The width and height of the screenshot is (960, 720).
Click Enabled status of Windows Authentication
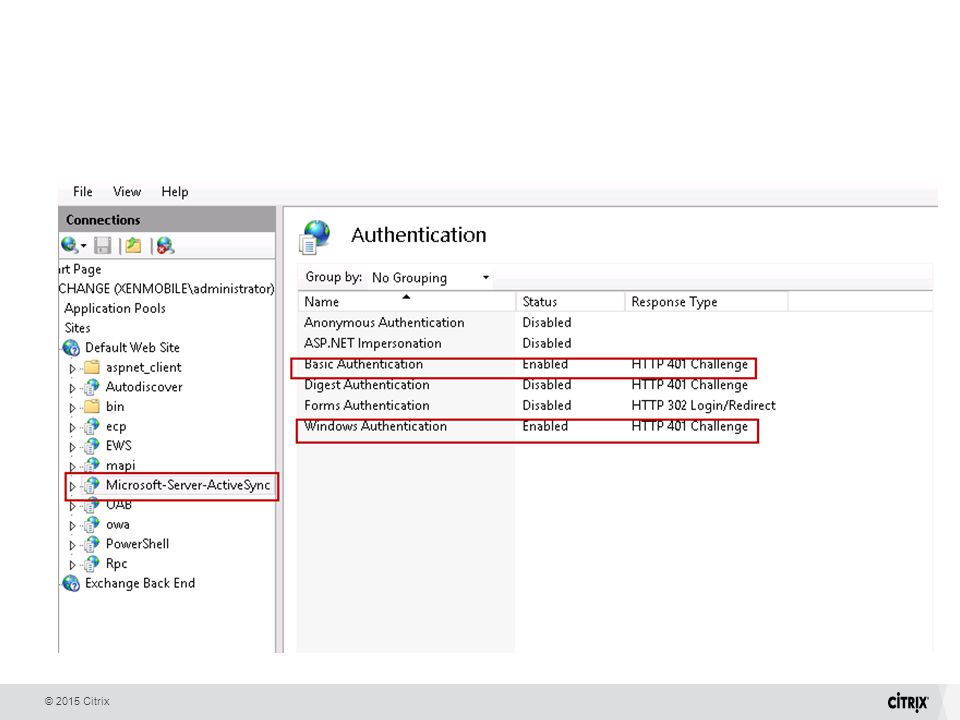click(x=545, y=426)
